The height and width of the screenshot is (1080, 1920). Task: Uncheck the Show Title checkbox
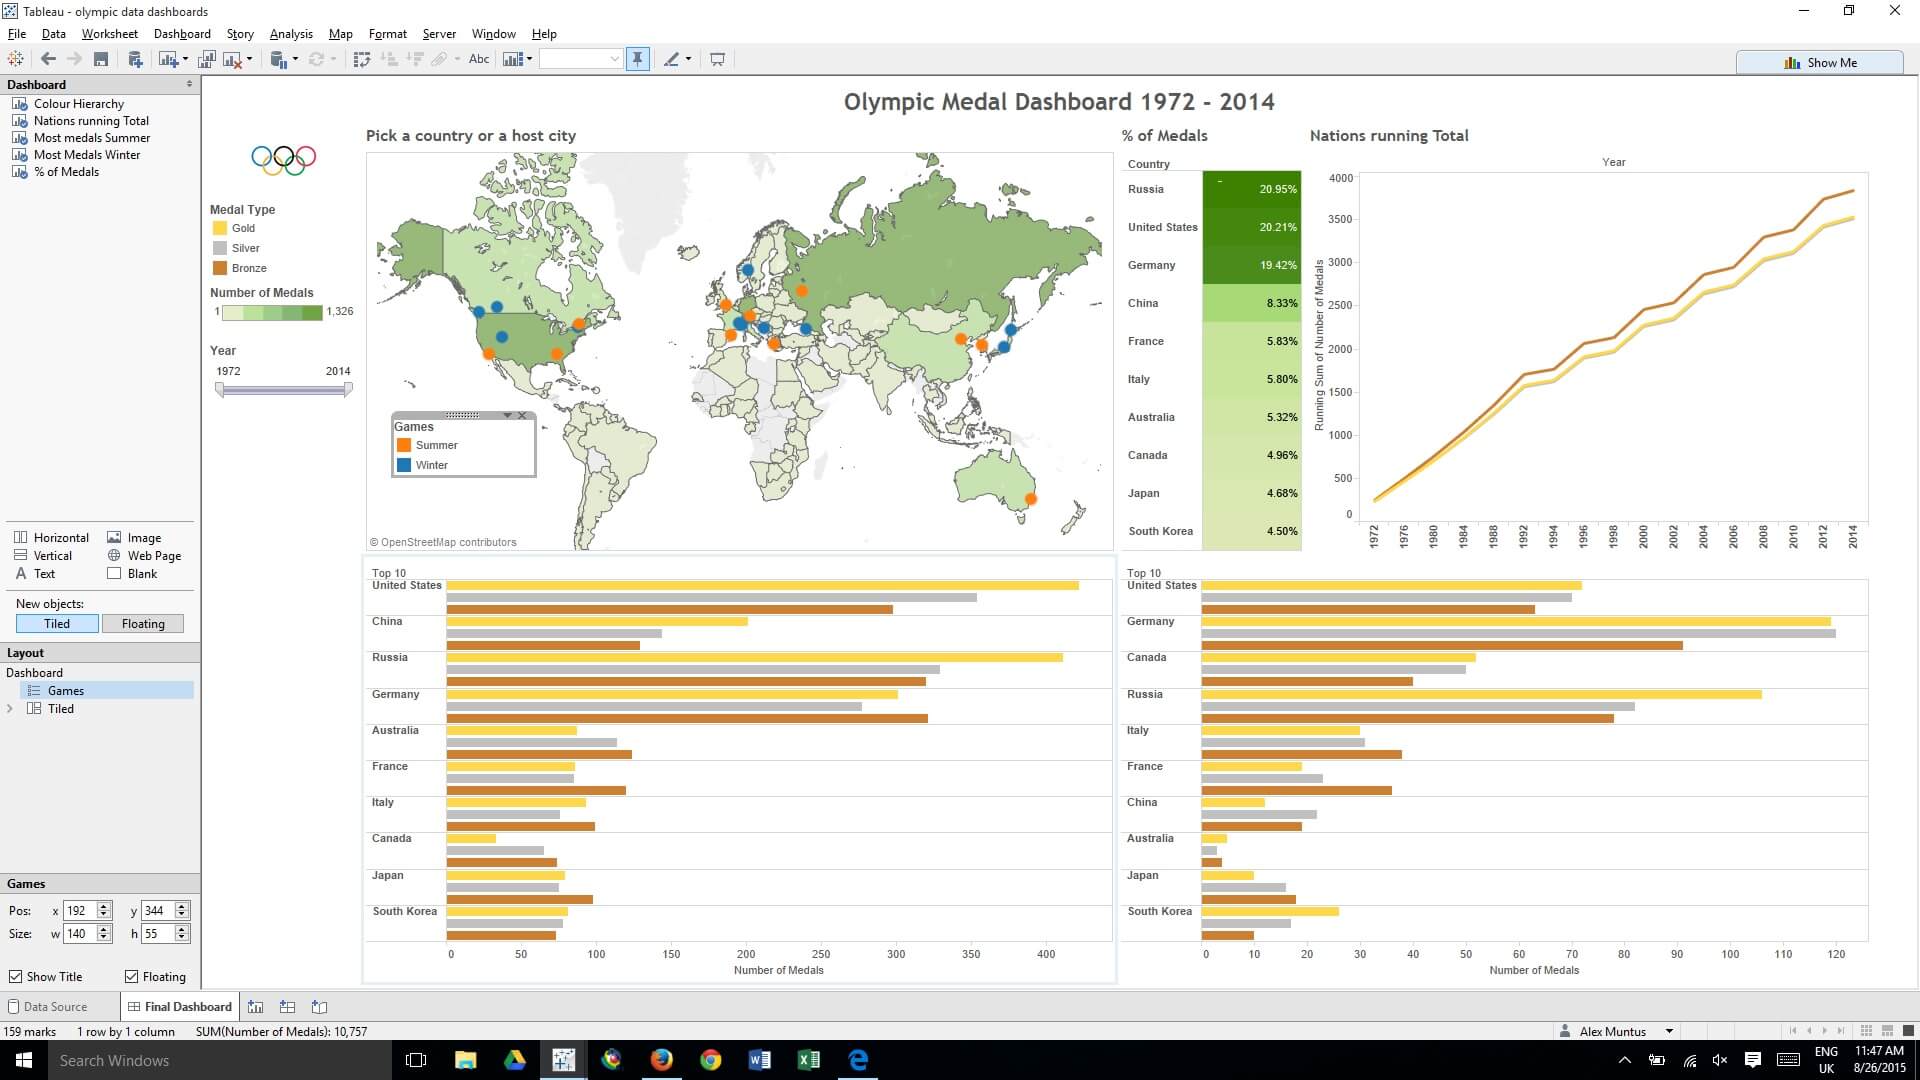pos(15,977)
